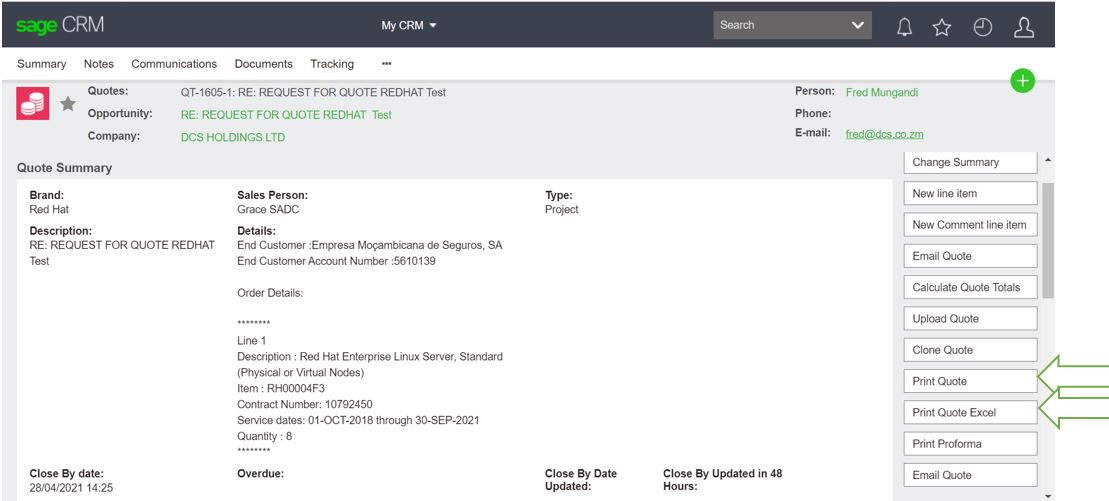Expand the Search dropdown arrow

(x=856, y=25)
